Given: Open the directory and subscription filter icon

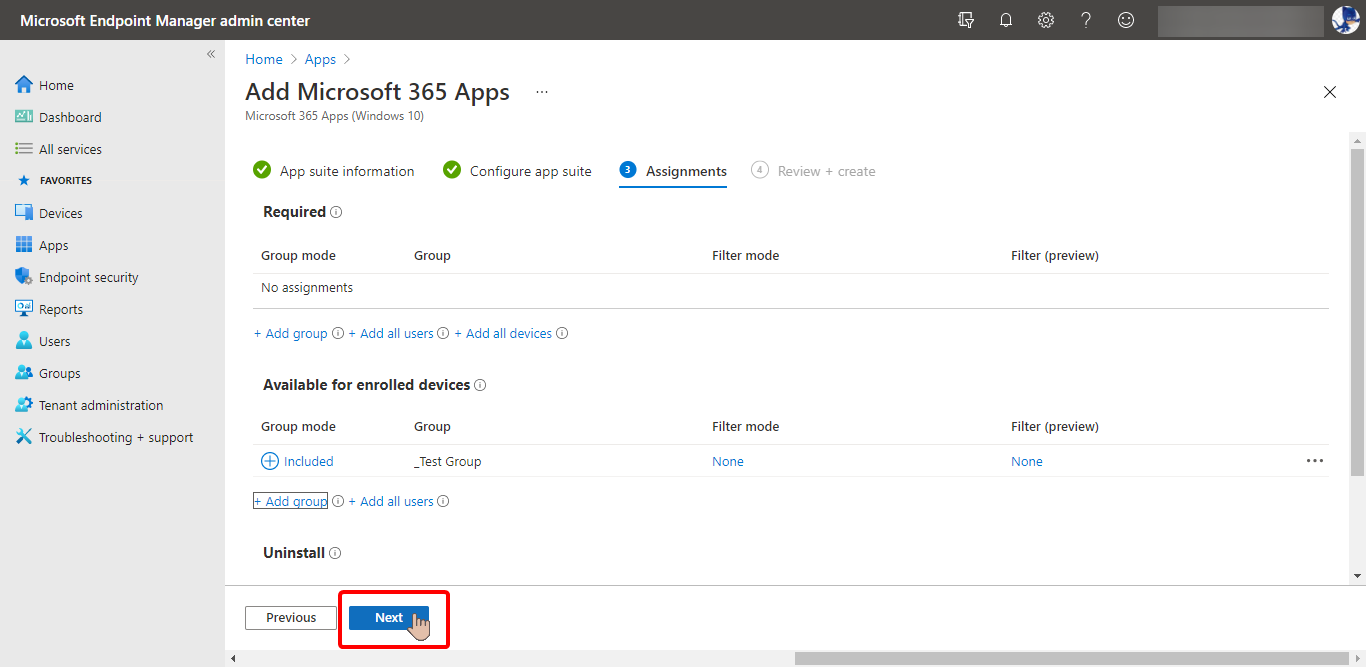Looking at the screenshot, I should coord(966,20).
